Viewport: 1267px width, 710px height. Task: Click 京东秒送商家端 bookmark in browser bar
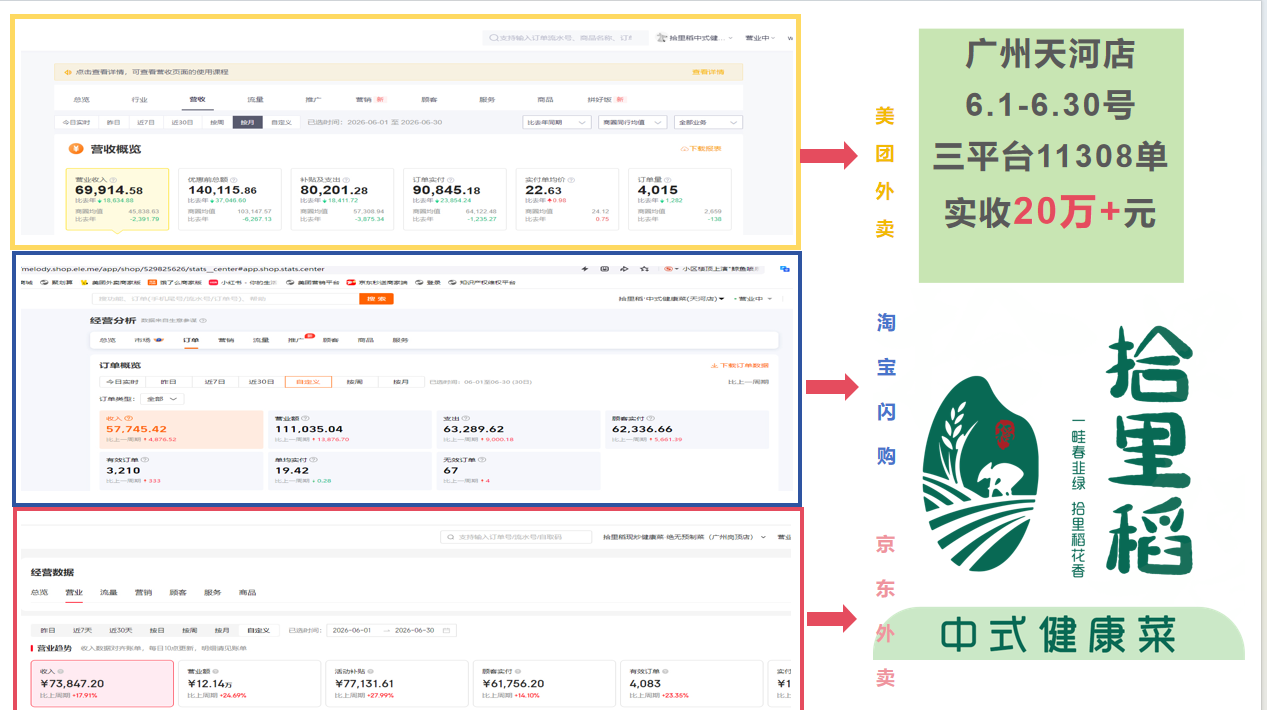point(379,283)
